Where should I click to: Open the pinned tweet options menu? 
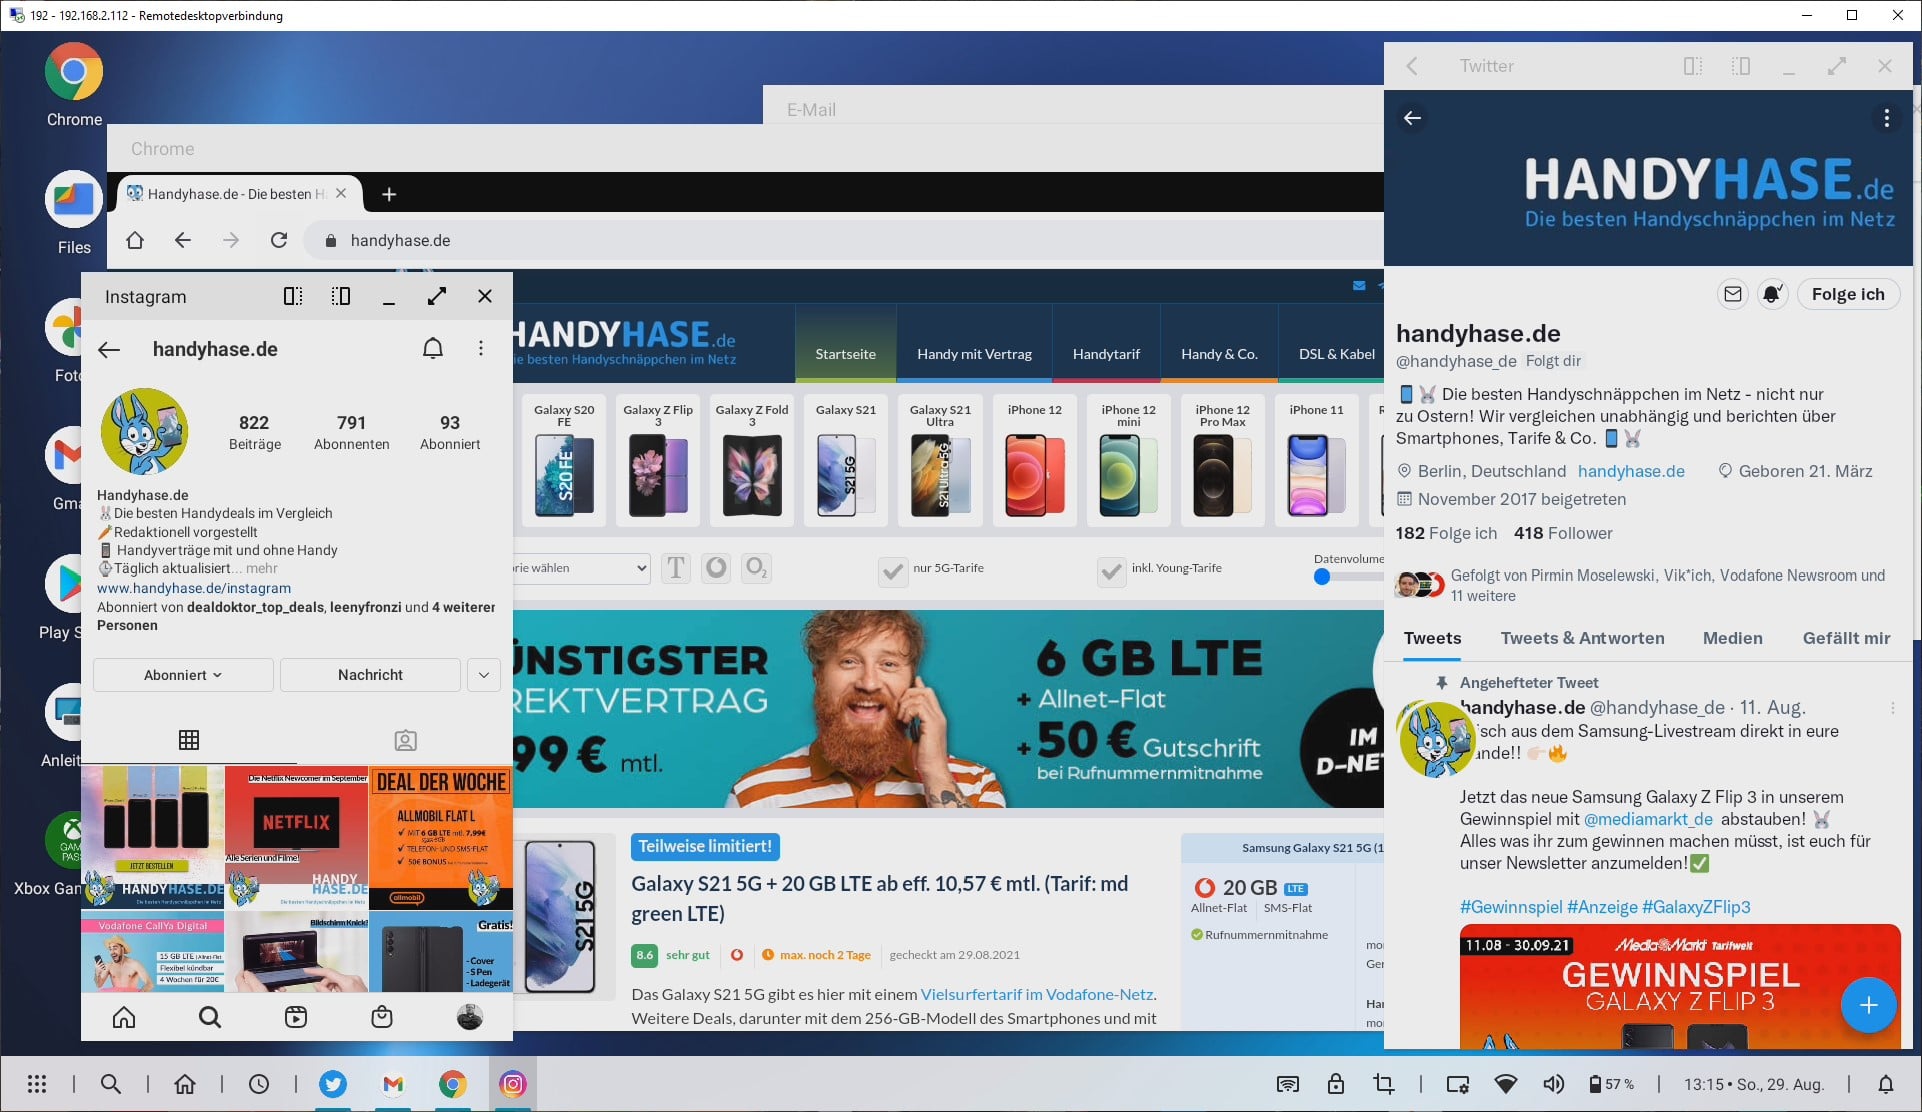click(1892, 708)
